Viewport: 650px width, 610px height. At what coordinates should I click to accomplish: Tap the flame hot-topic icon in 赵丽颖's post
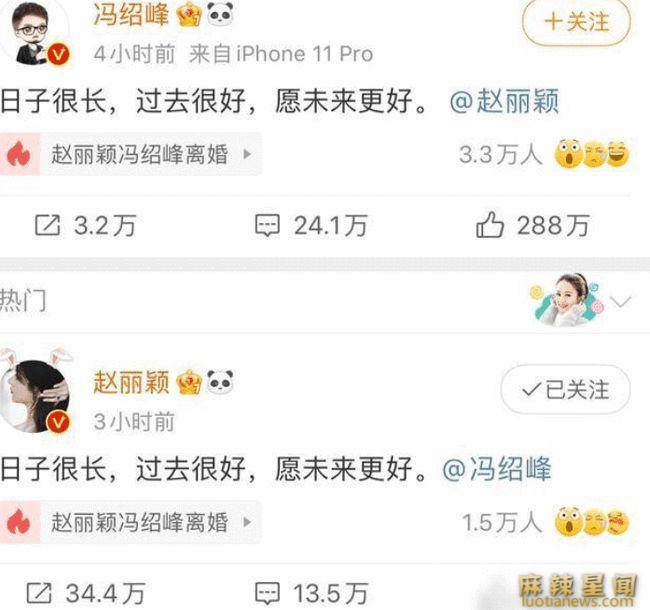pos(19,522)
